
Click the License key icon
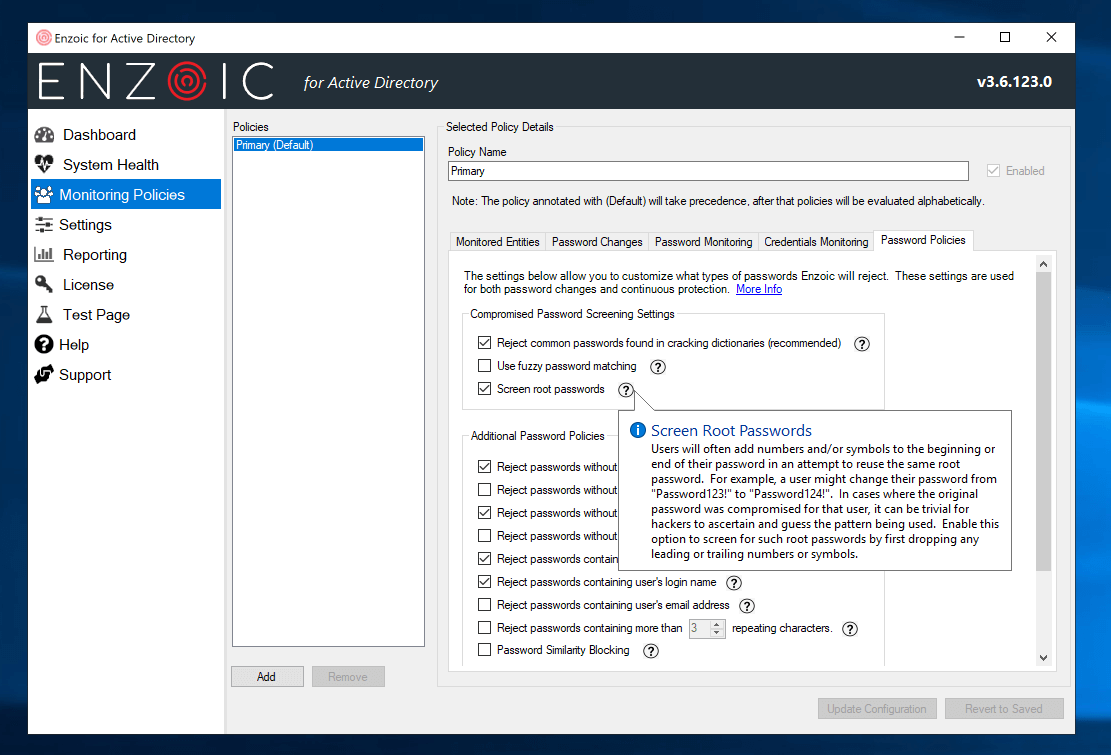pos(44,285)
